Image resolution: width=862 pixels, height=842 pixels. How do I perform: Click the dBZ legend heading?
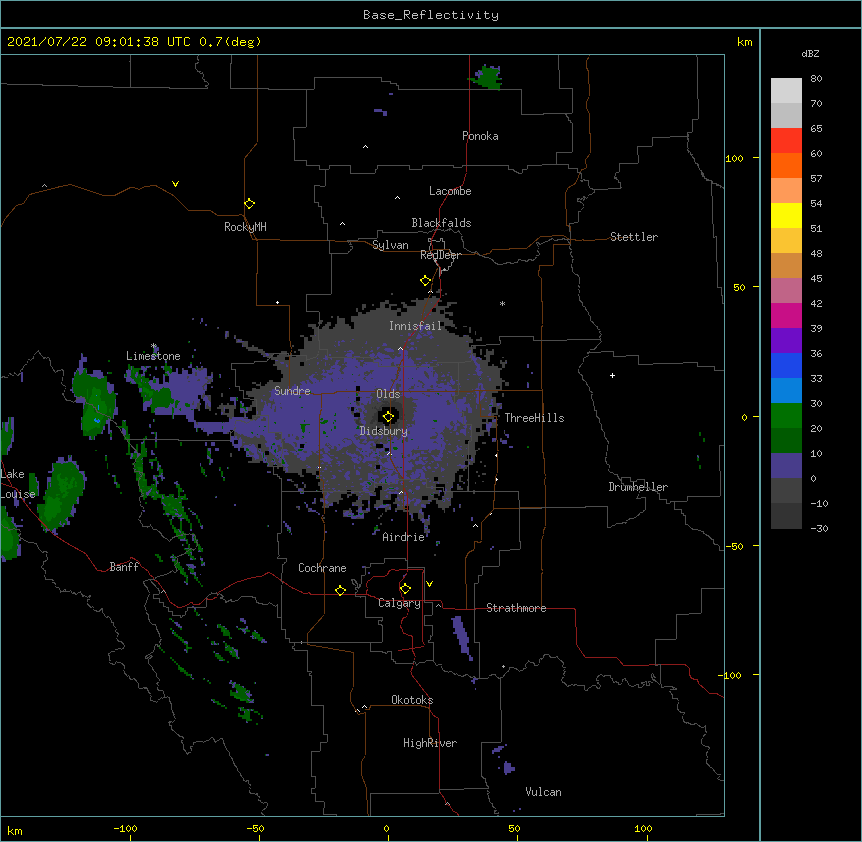pos(810,54)
